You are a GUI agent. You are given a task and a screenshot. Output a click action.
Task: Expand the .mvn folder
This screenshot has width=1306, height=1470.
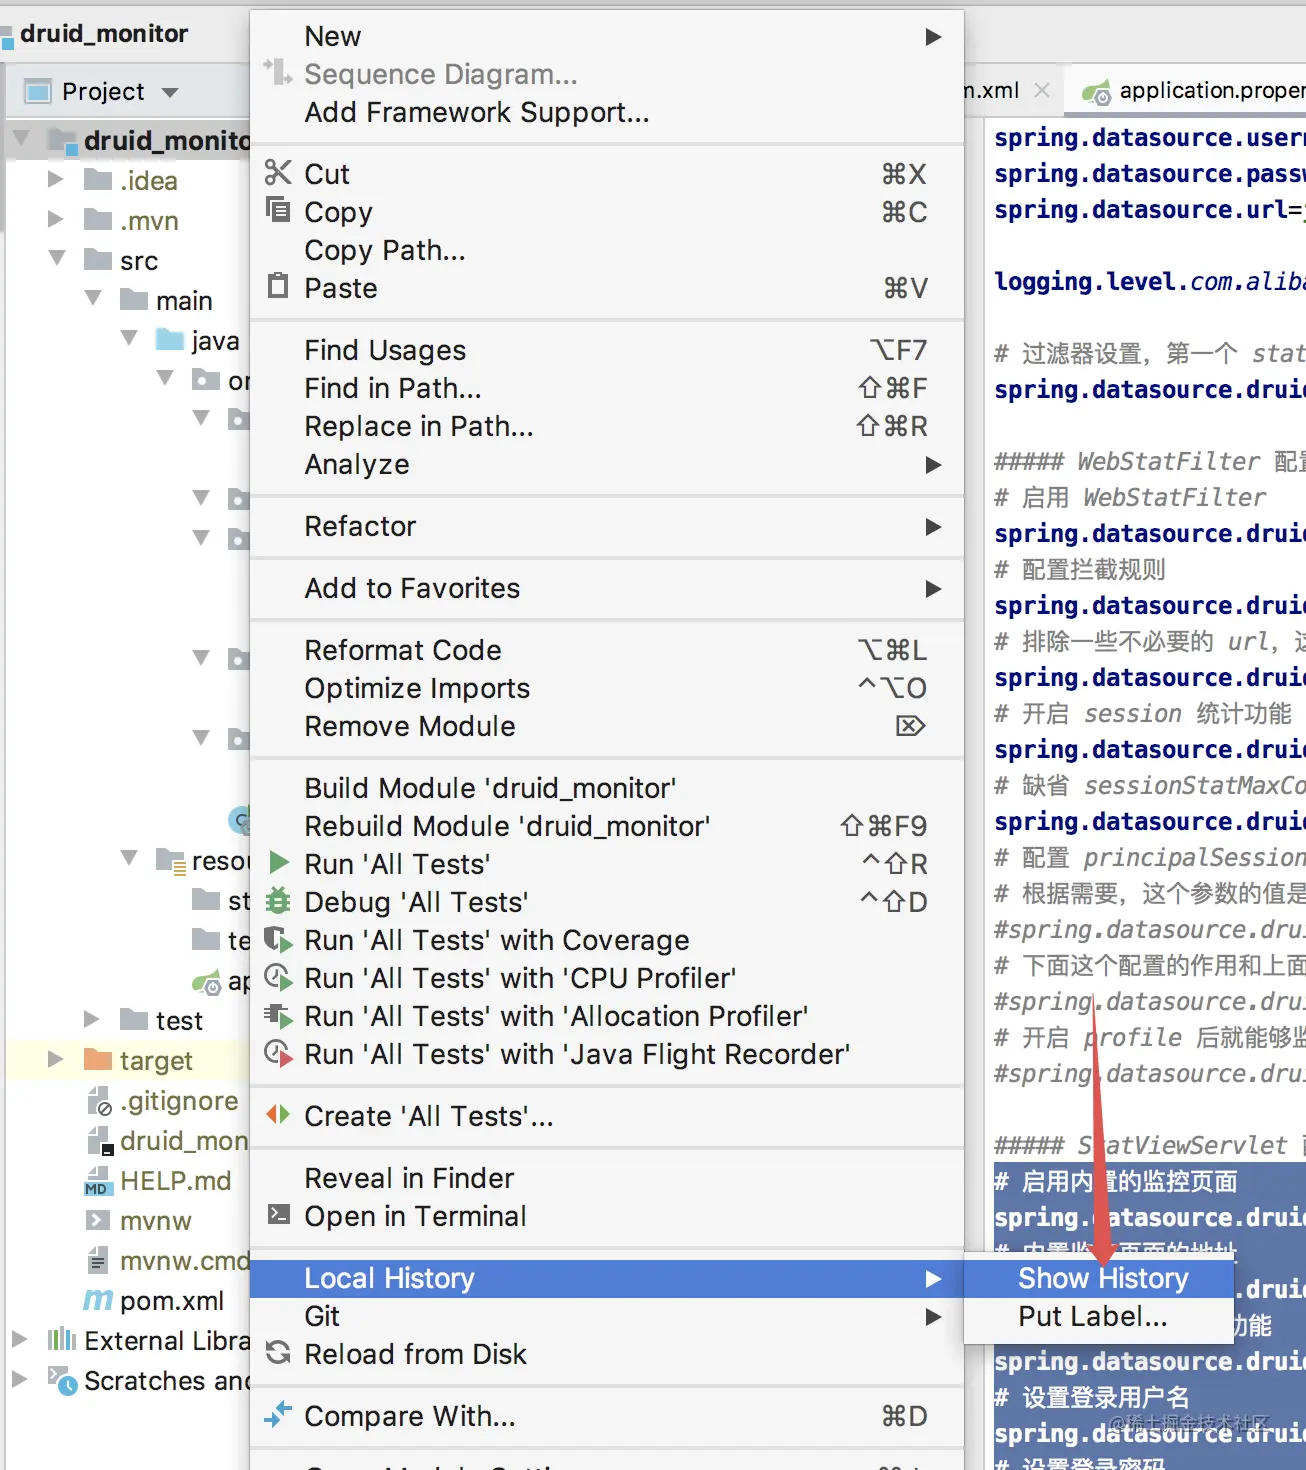coord(56,219)
